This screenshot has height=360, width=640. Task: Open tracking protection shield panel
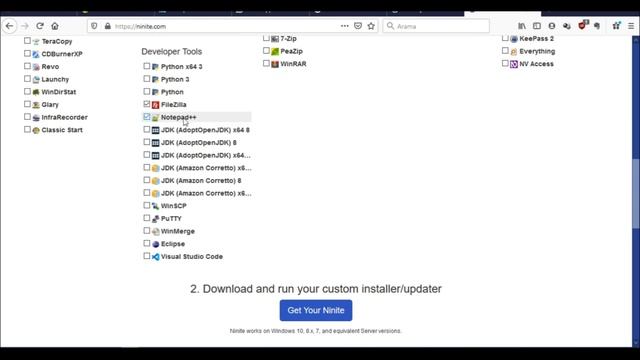tap(94, 26)
